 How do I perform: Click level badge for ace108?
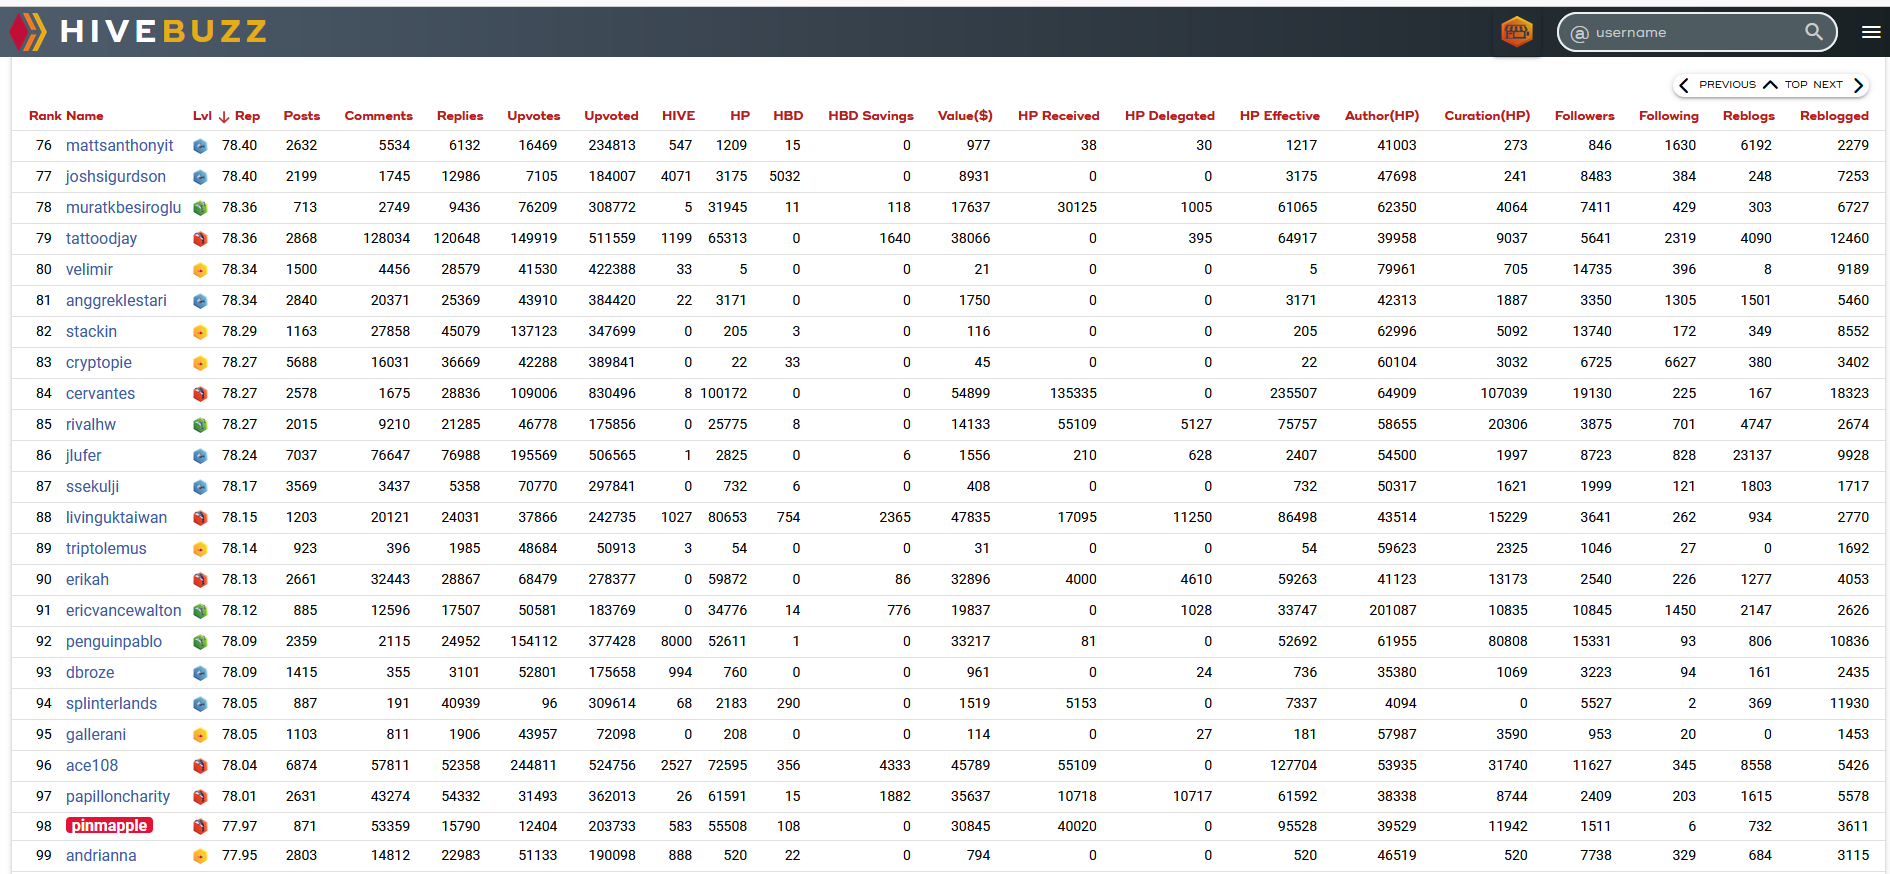click(x=200, y=766)
